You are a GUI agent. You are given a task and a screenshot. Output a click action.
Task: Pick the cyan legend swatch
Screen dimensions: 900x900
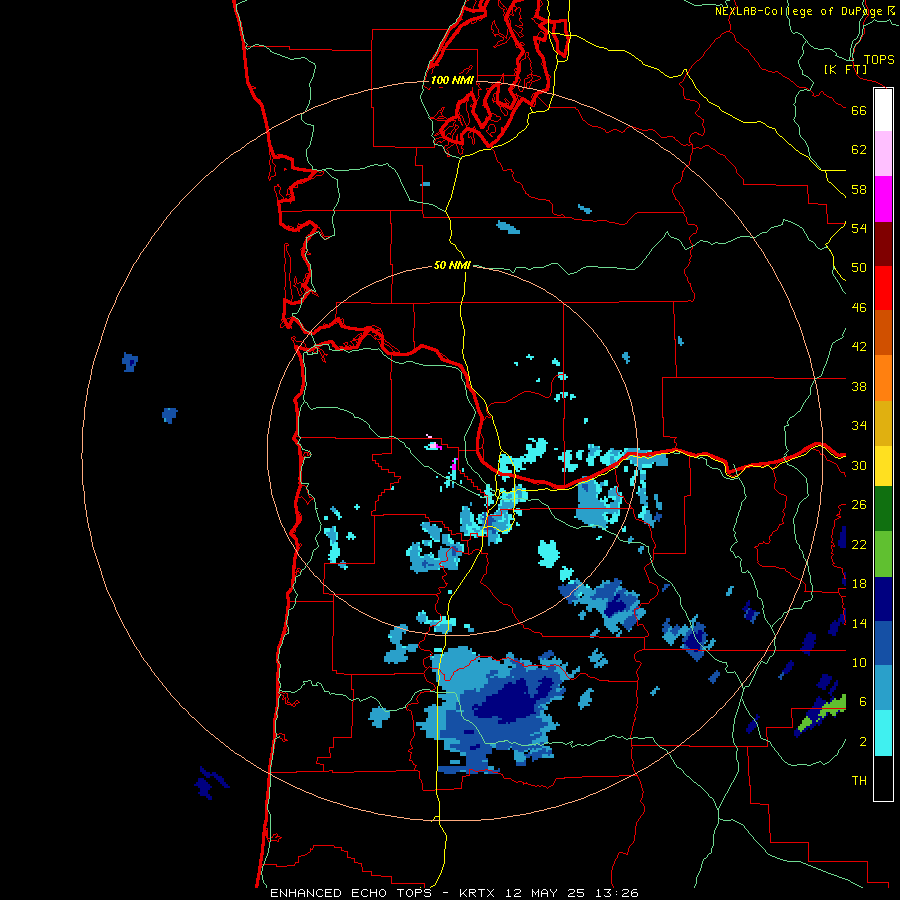883,733
